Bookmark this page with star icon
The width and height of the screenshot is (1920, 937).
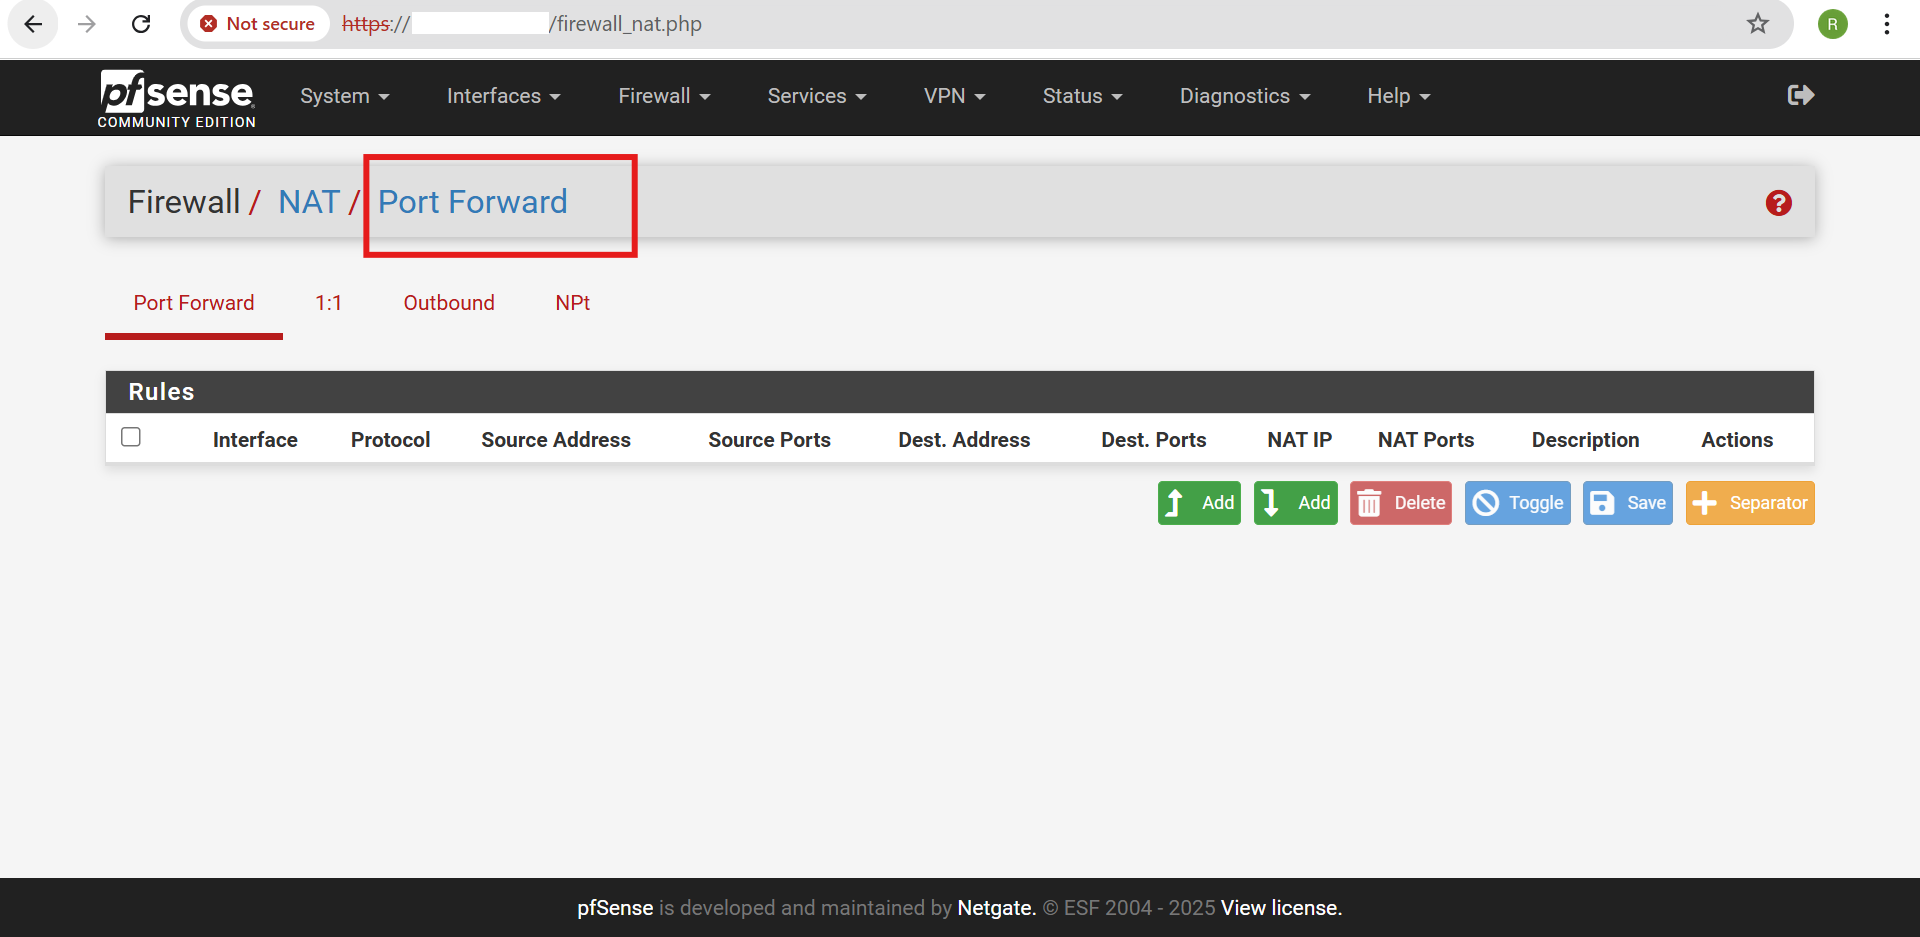[x=1758, y=24]
